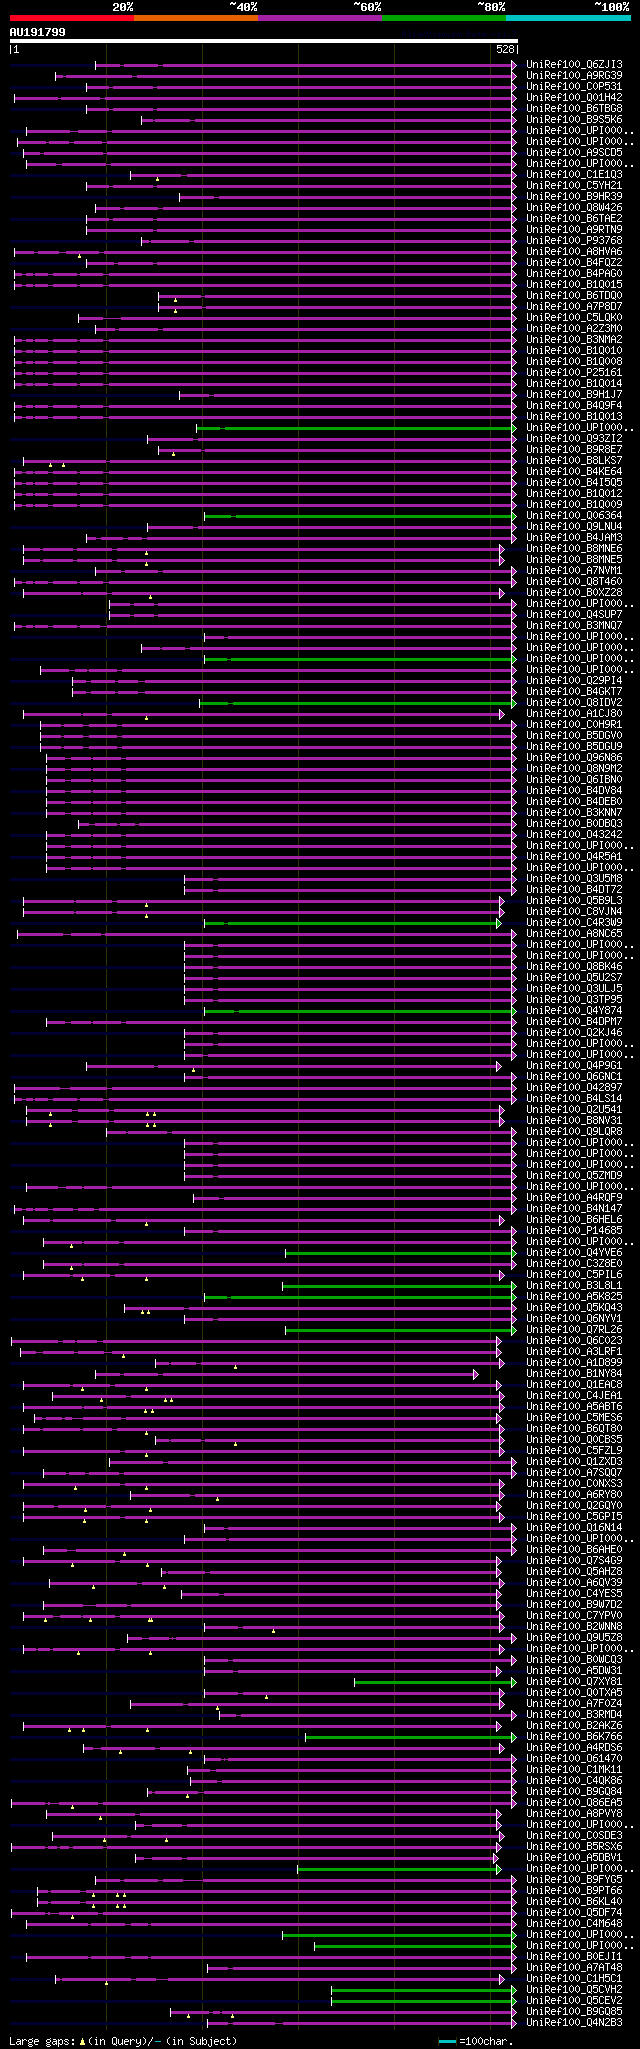The width and height of the screenshot is (640, 2049).
Task: Select hit UniRef100_Q4SUP7
Action: point(574,614)
